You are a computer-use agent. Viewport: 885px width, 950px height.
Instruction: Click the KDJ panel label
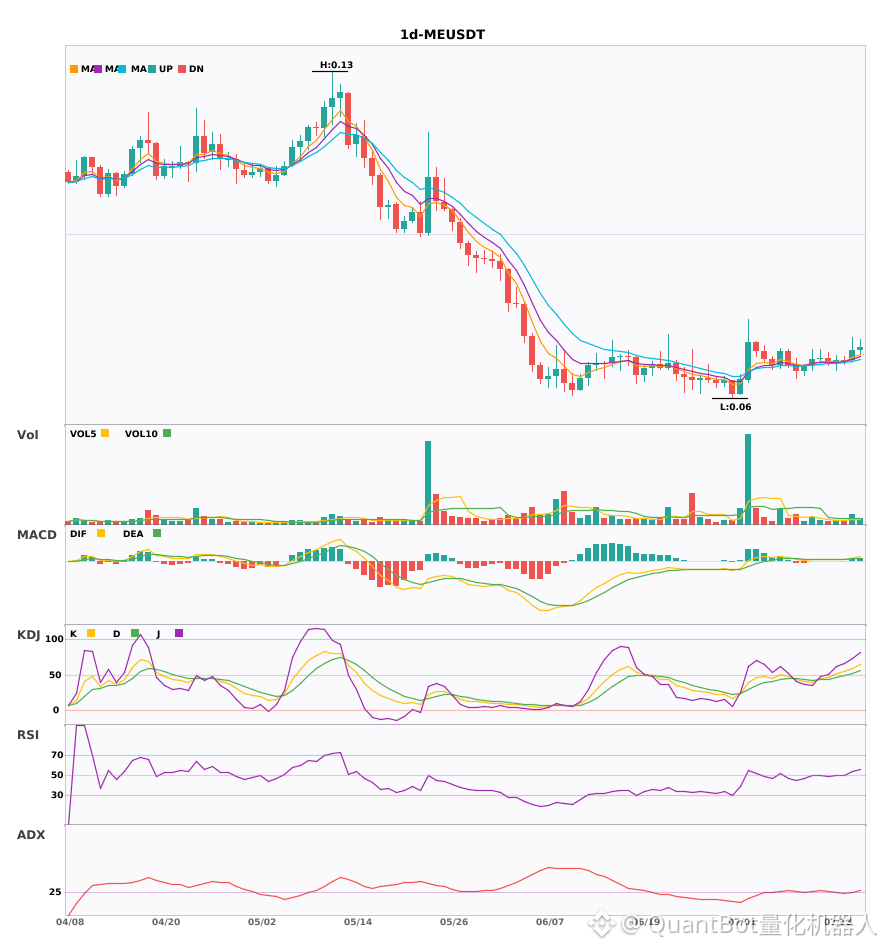tap(28, 635)
